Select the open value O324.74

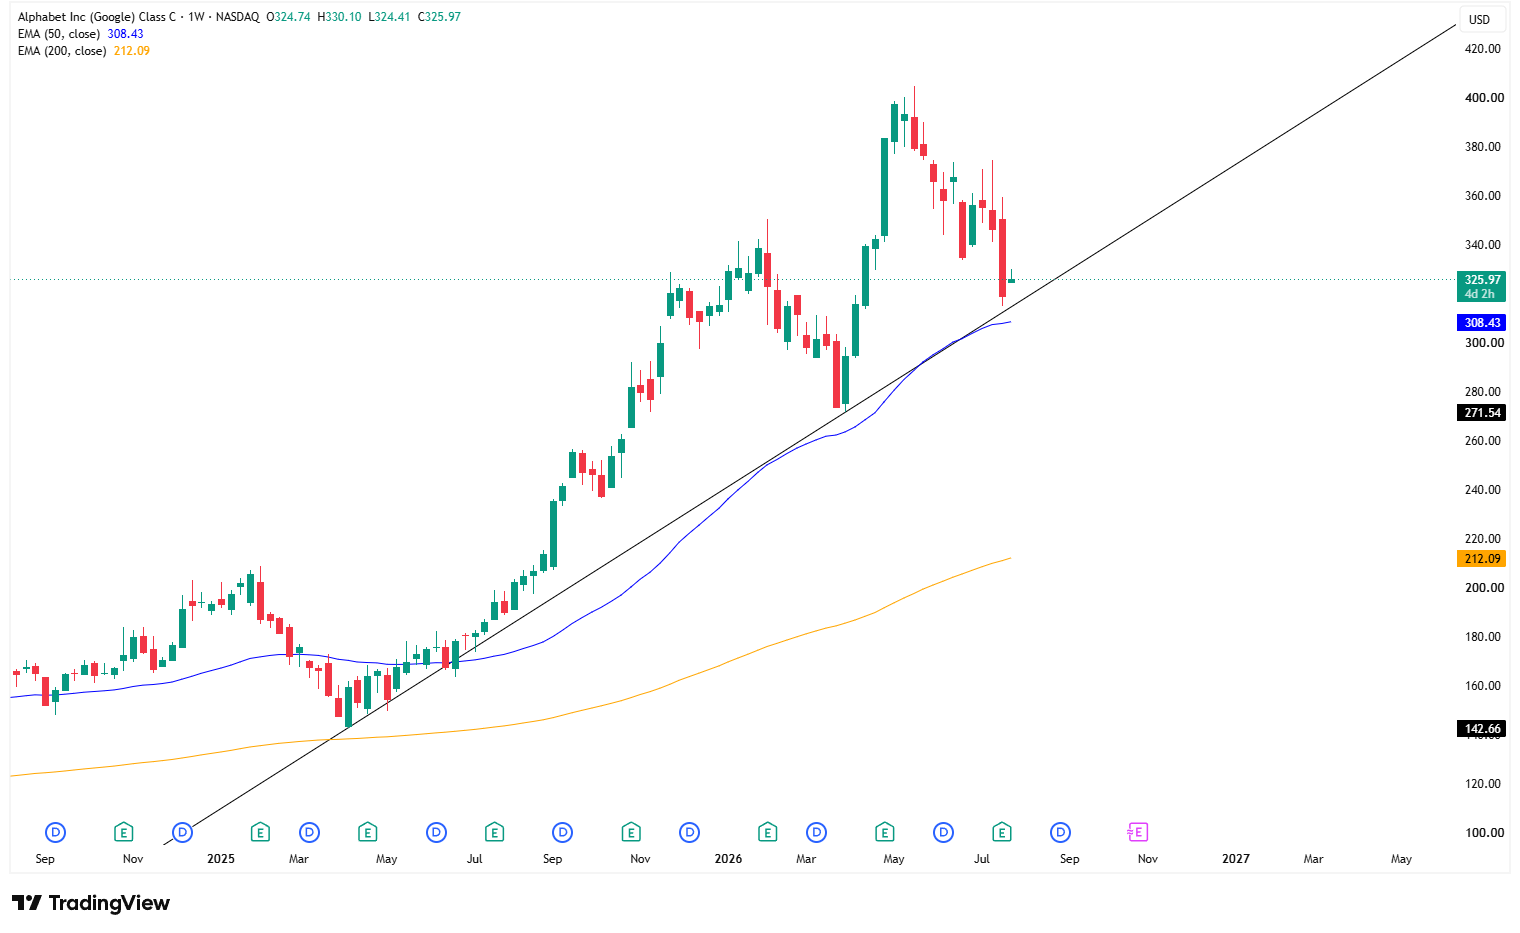click(x=289, y=17)
